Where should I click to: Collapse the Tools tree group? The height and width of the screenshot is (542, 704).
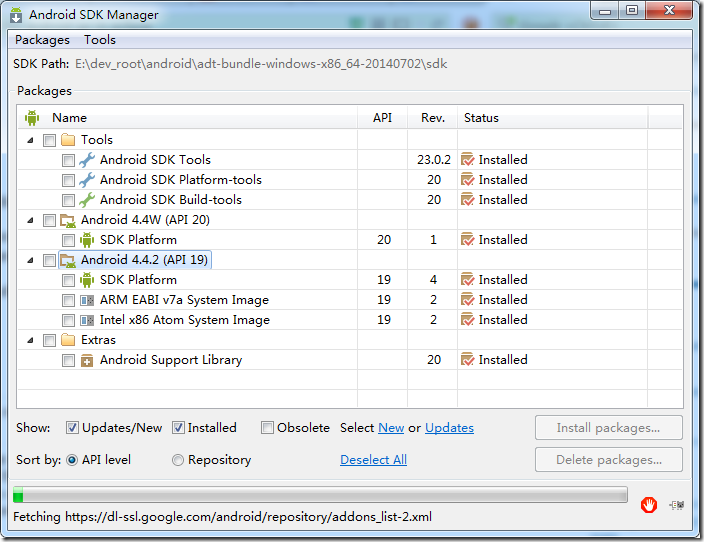tap(30, 140)
